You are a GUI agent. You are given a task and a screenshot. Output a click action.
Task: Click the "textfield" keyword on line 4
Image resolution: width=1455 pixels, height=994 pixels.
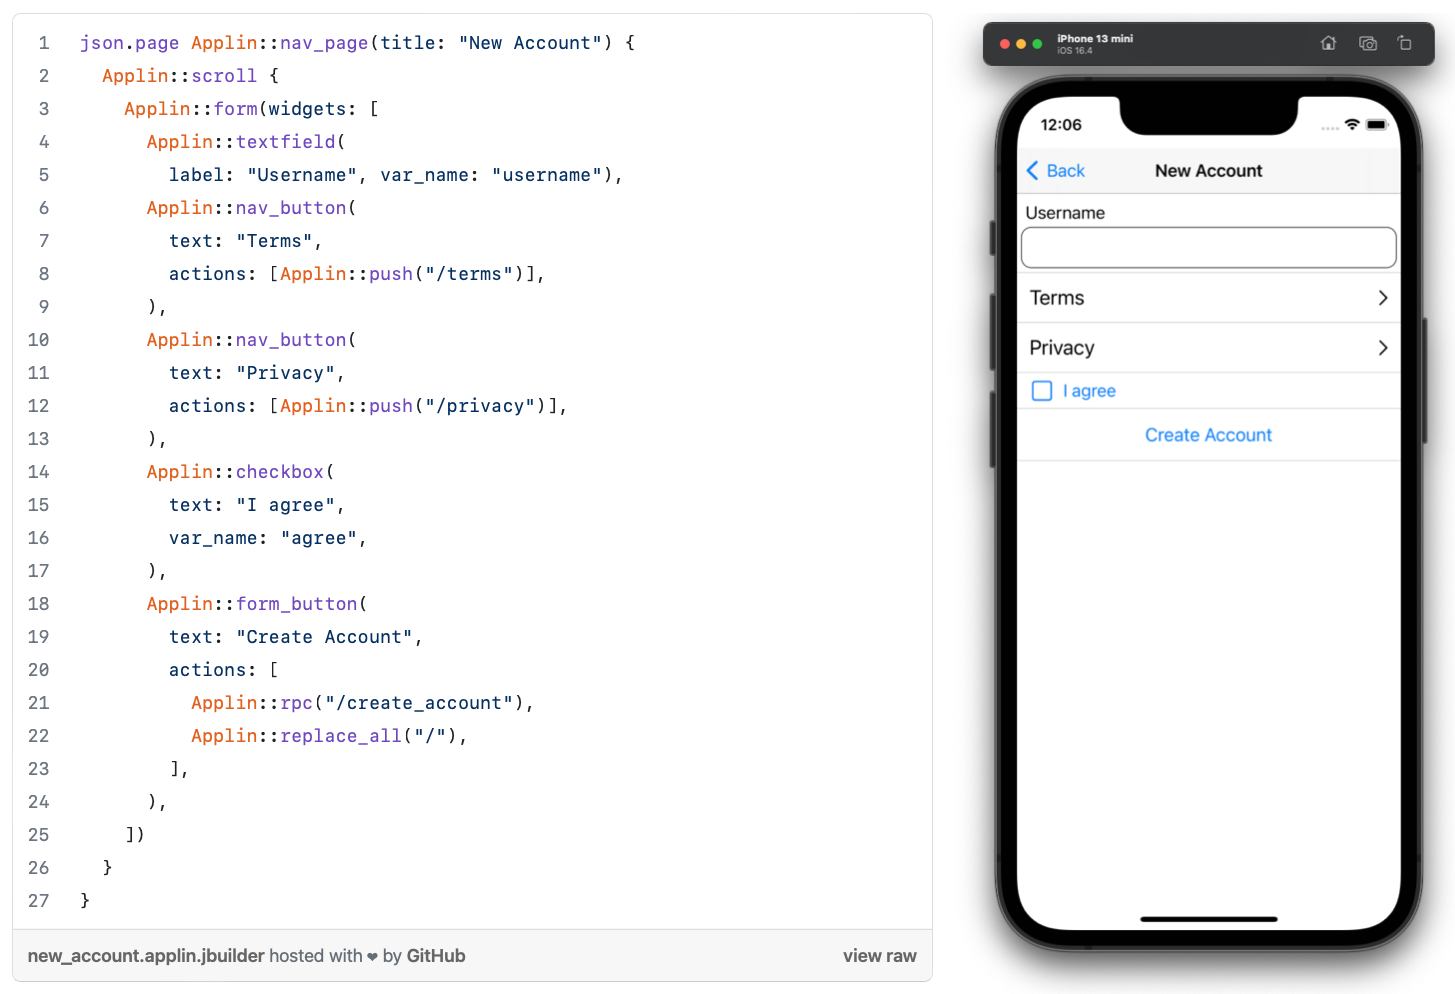point(286,142)
